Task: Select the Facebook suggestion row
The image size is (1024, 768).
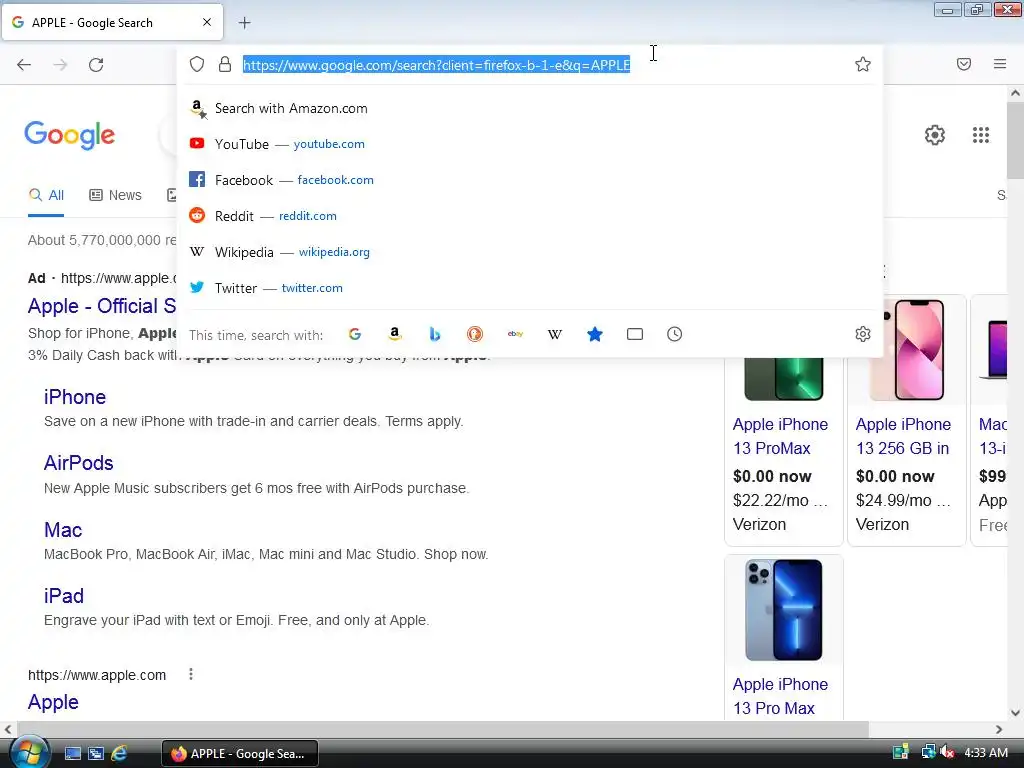Action: pyautogui.click(x=532, y=180)
